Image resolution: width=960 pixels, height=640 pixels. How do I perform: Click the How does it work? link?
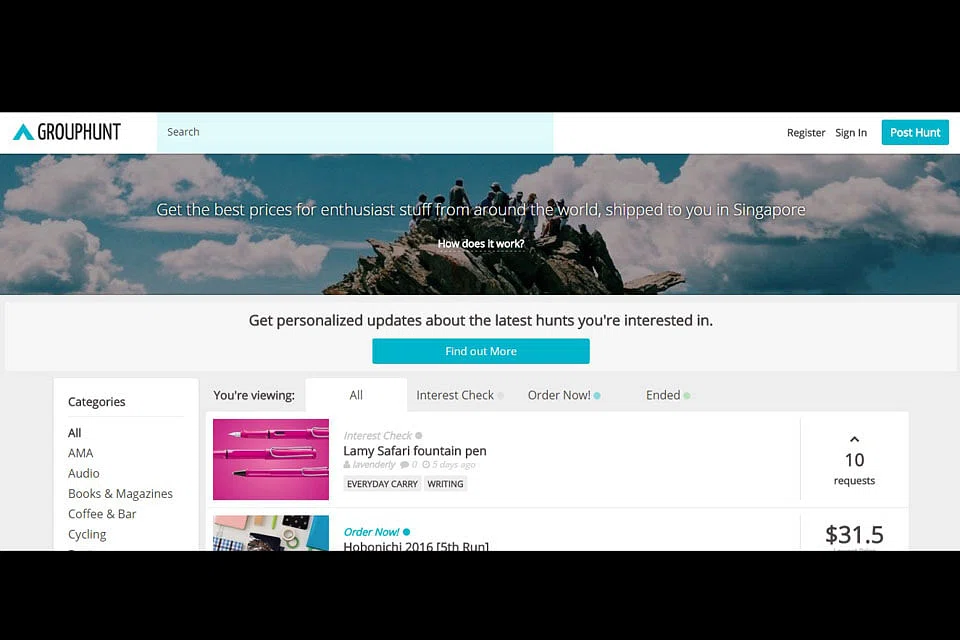pos(481,244)
